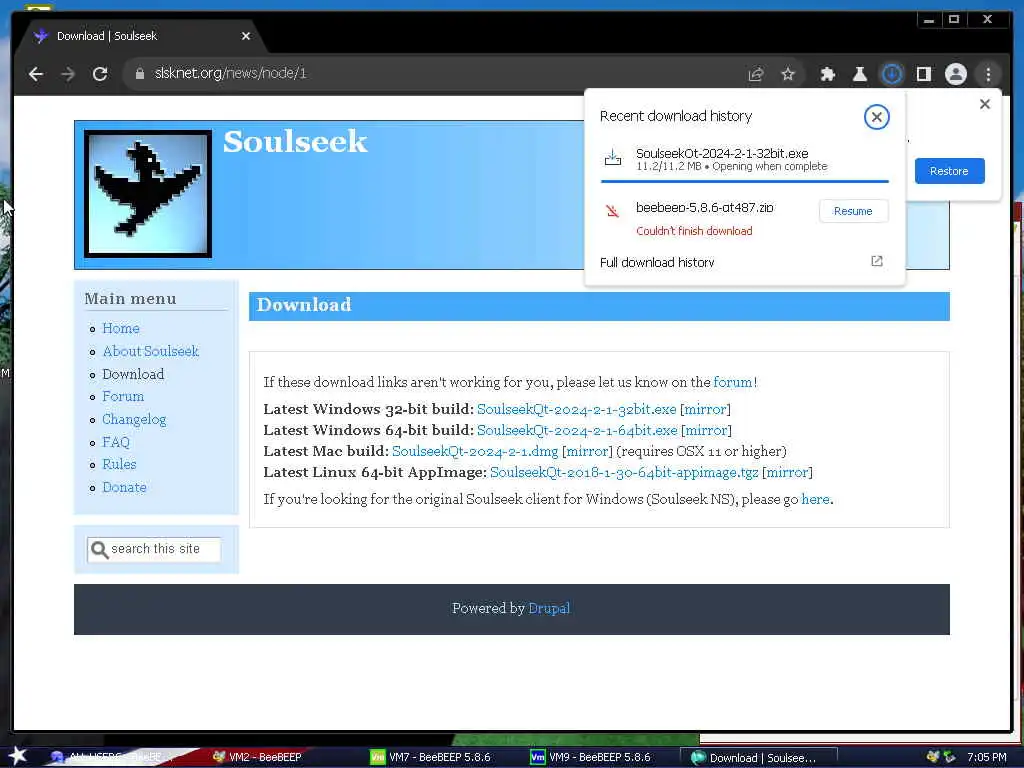Open the mirror for Windows 32-bit build

point(705,409)
